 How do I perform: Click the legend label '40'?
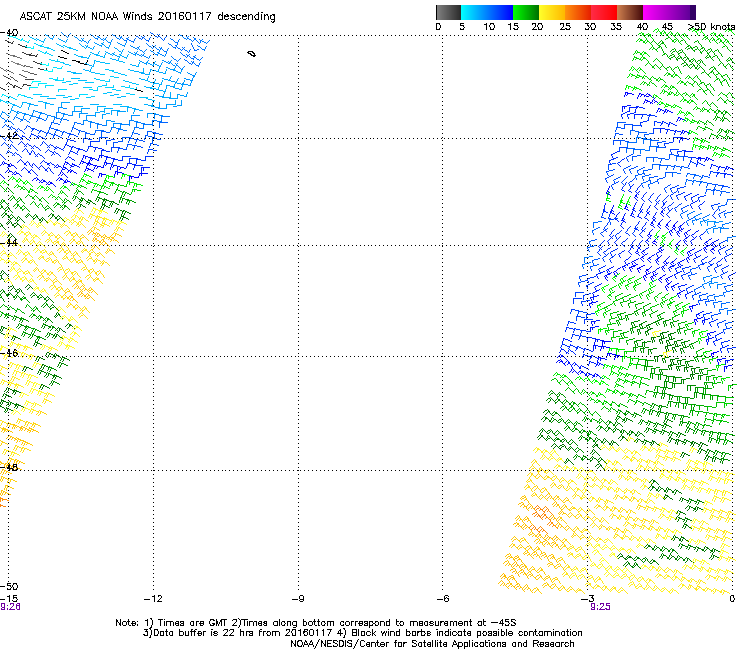click(x=642, y=27)
